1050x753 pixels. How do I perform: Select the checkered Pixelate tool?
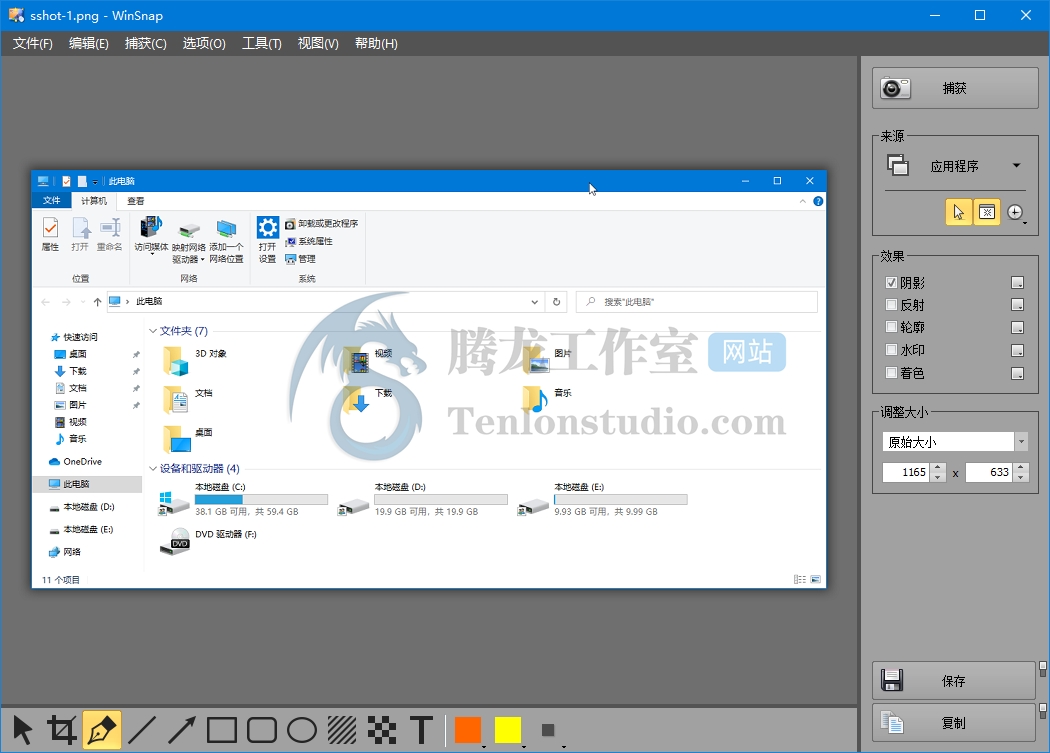click(382, 730)
